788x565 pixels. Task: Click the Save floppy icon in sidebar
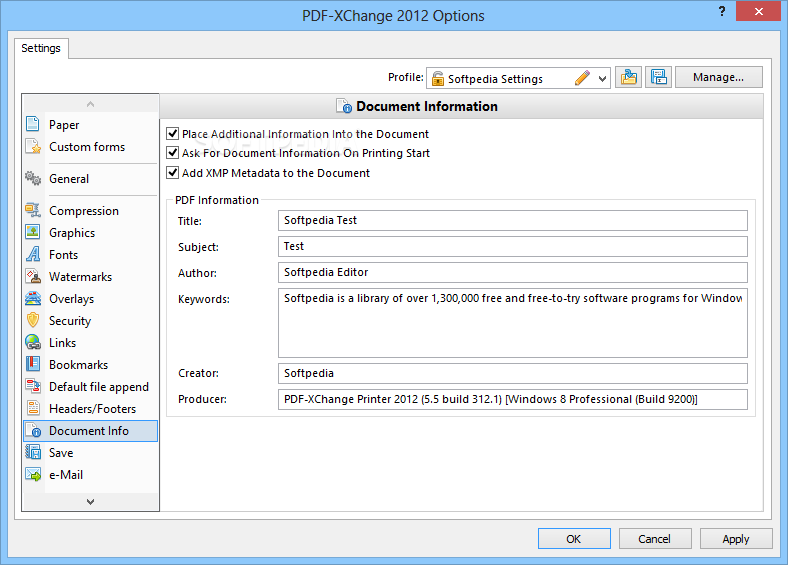click(33, 452)
